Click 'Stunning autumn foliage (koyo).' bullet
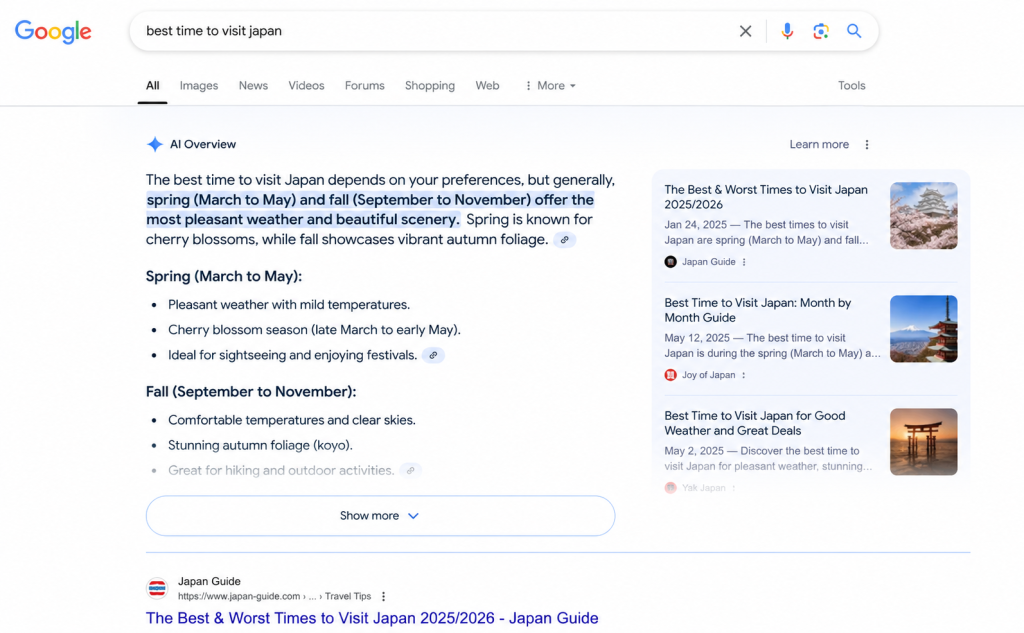The height and width of the screenshot is (633, 1024). click(x=260, y=446)
